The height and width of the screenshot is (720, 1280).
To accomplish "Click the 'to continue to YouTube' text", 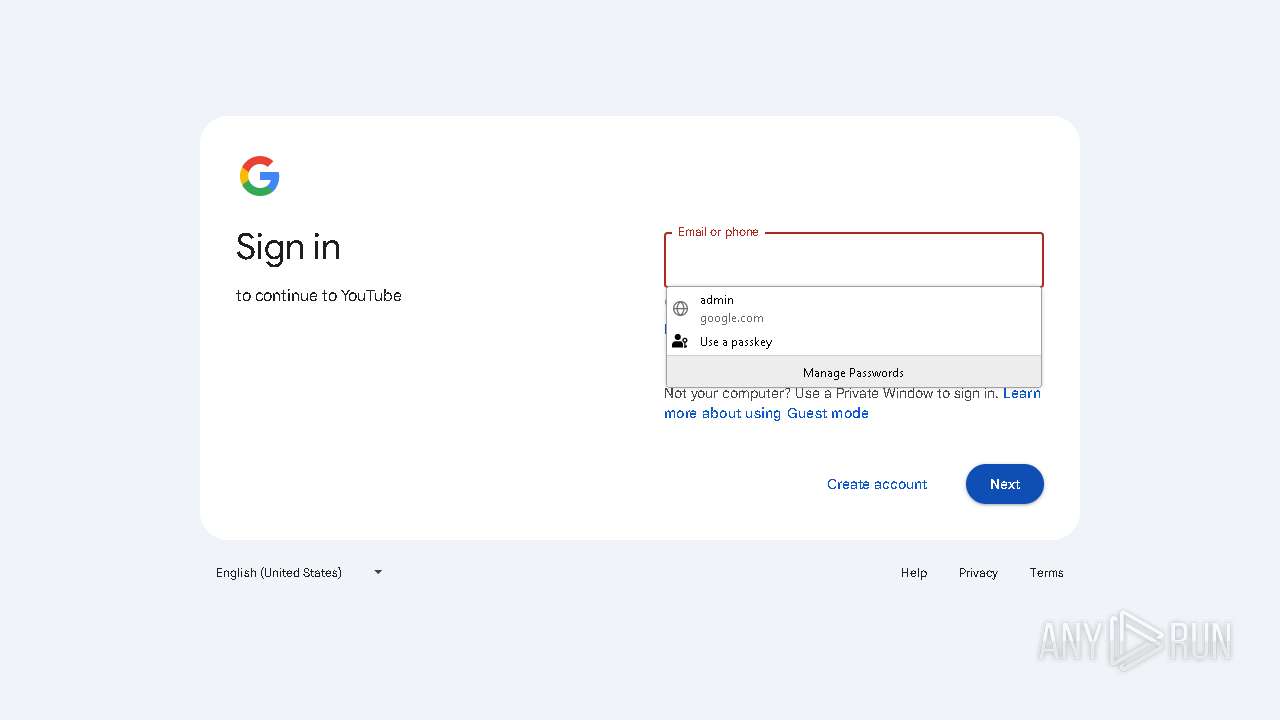I will coord(319,296).
